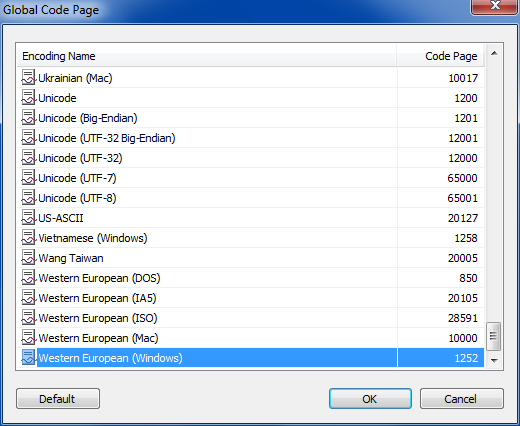
Task: Click the US-ASCII encoding icon
Action: 29,218
